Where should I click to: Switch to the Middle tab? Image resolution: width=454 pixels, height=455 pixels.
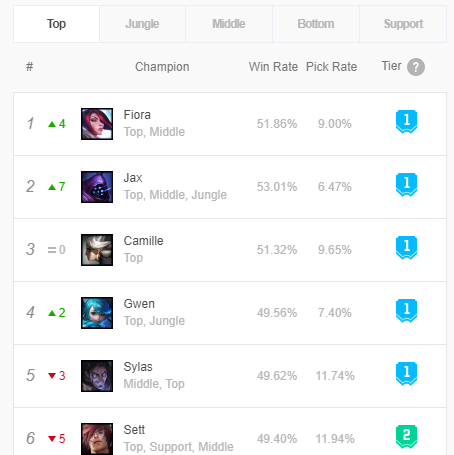(229, 24)
